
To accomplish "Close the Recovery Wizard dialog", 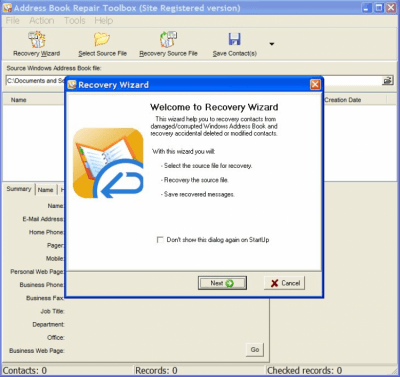I will 315,85.
